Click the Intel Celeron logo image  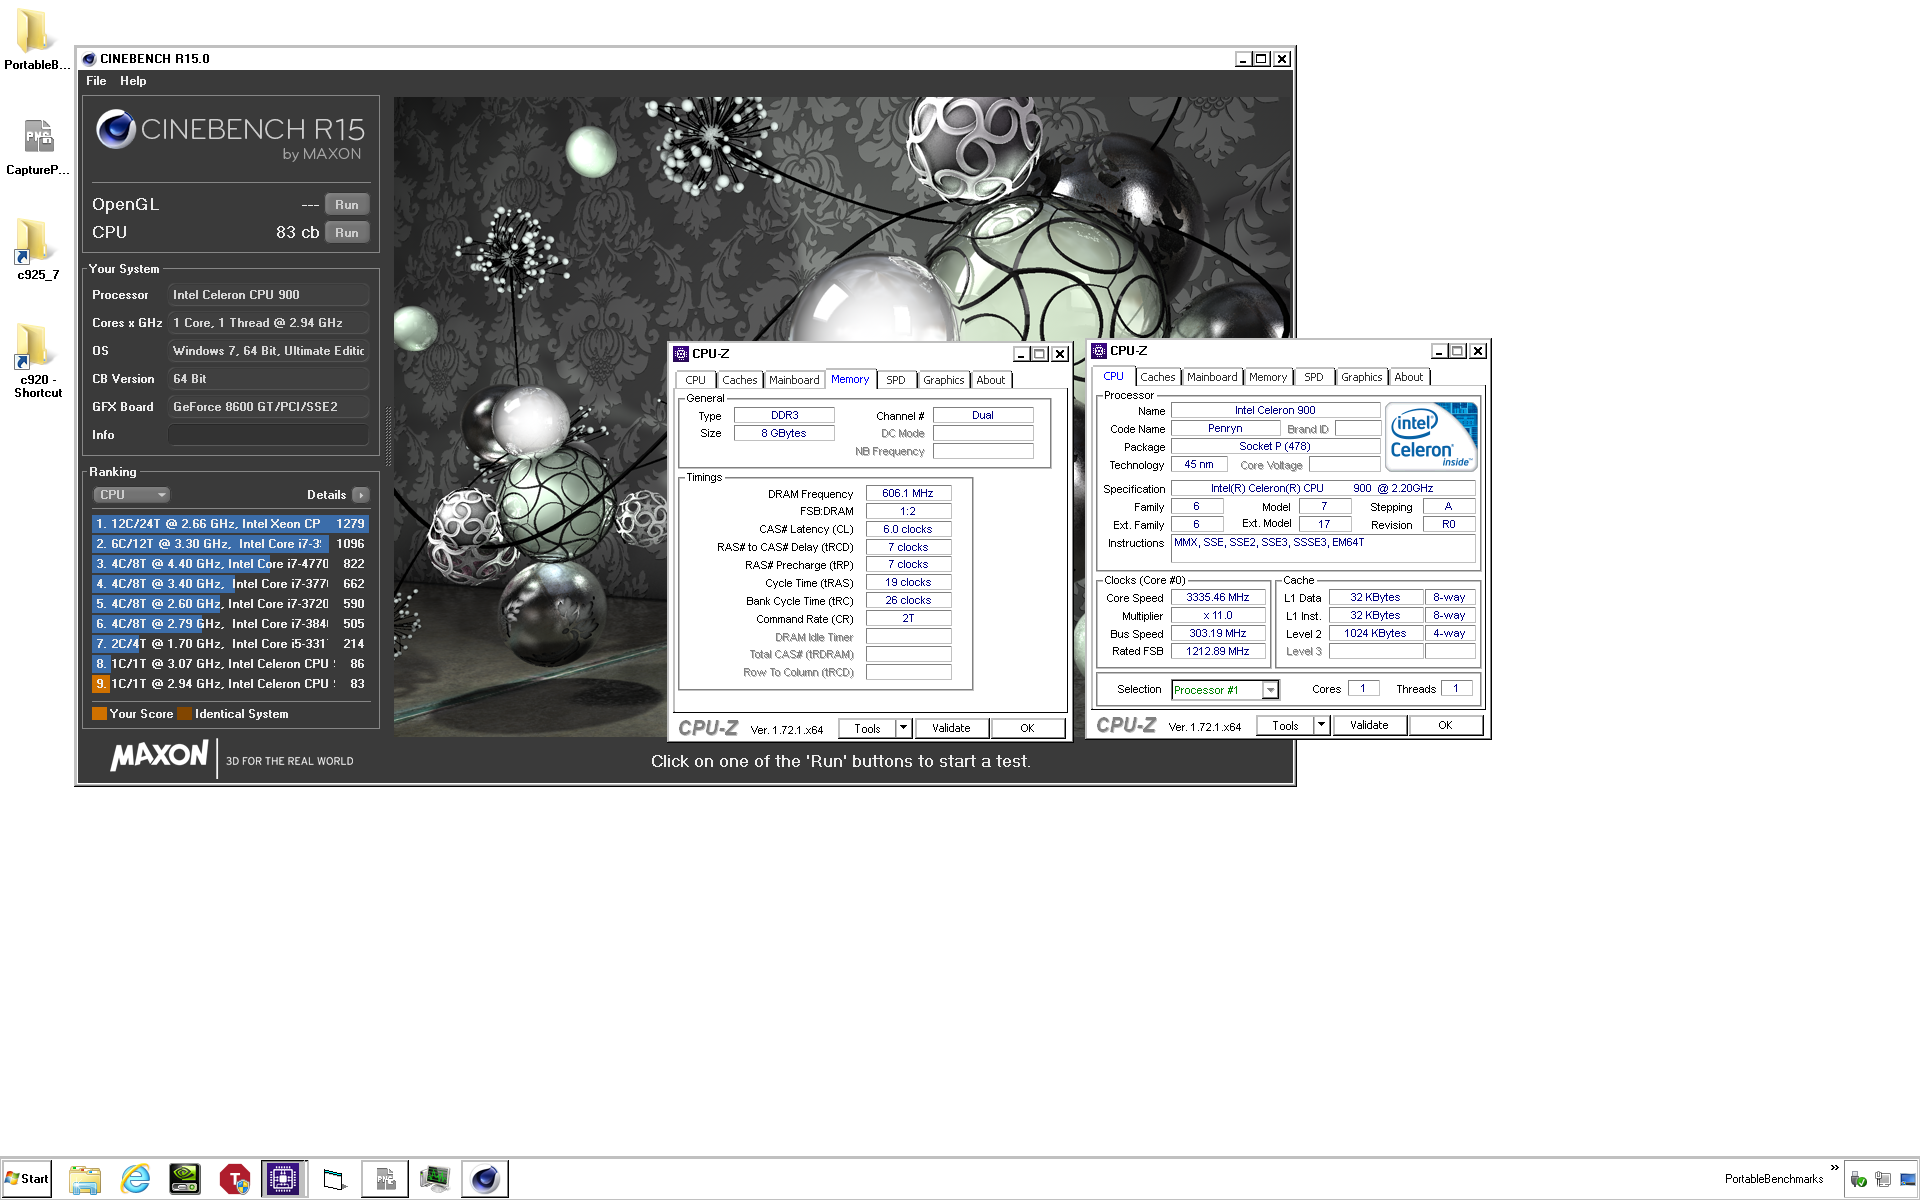[1431, 437]
